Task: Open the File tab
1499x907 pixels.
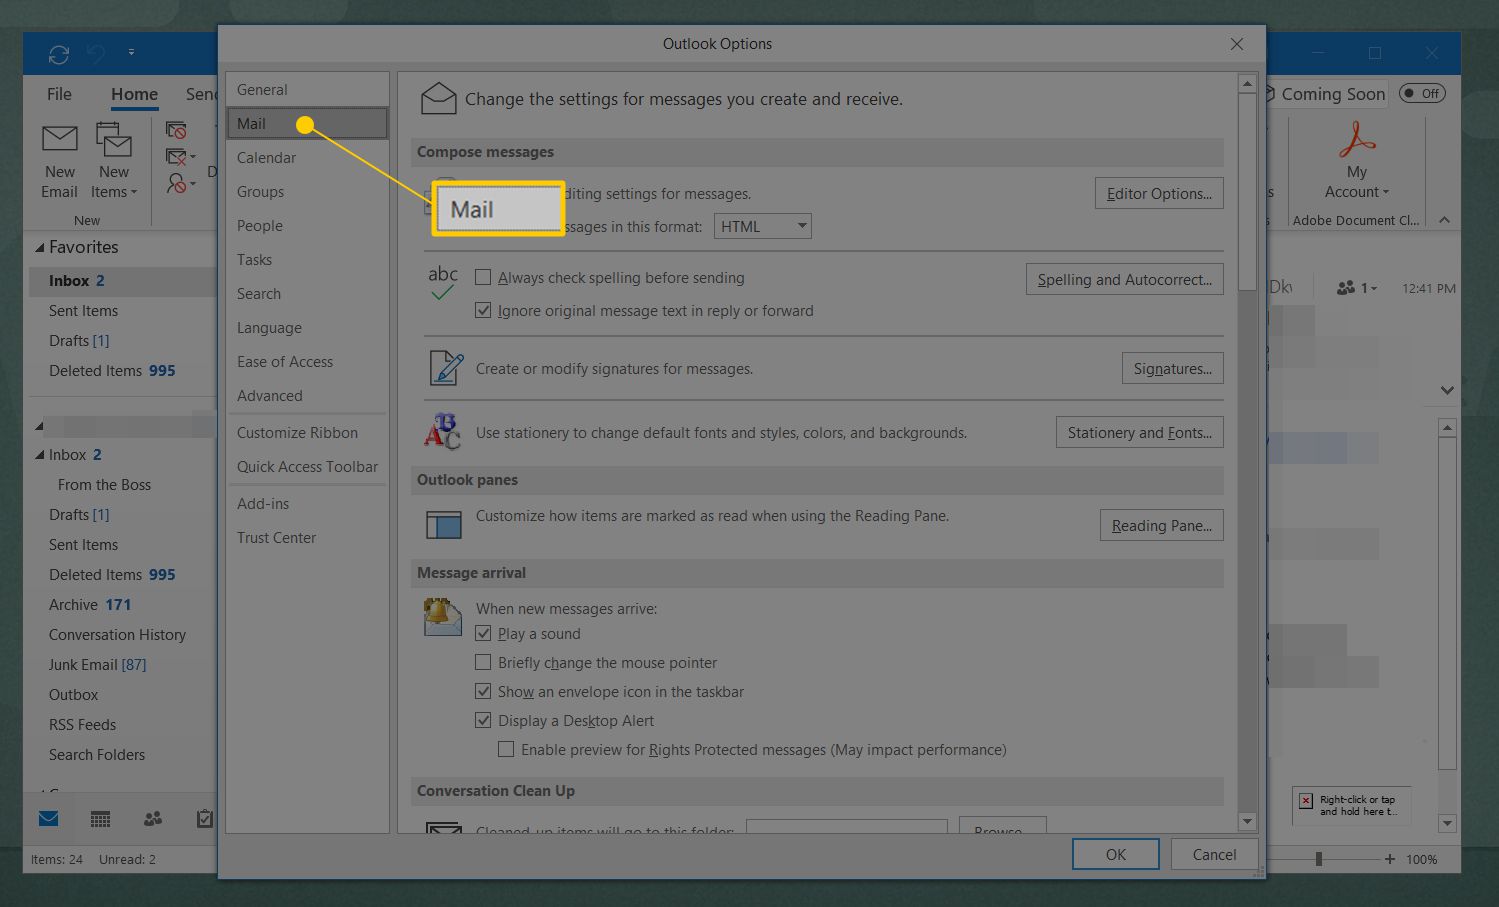Action: [x=59, y=94]
